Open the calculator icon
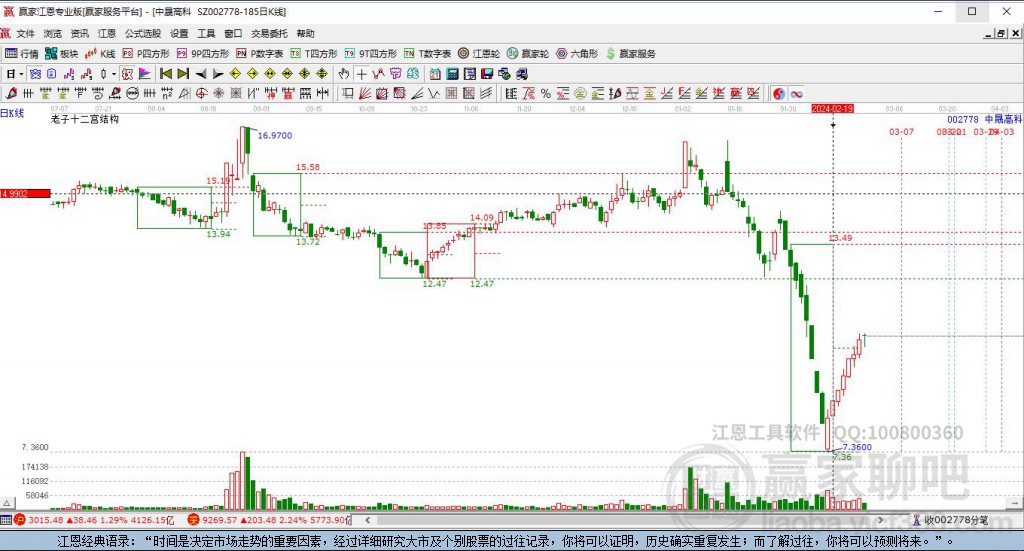The width and height of the screenshot is (1024, 551). tap(452, 74)
